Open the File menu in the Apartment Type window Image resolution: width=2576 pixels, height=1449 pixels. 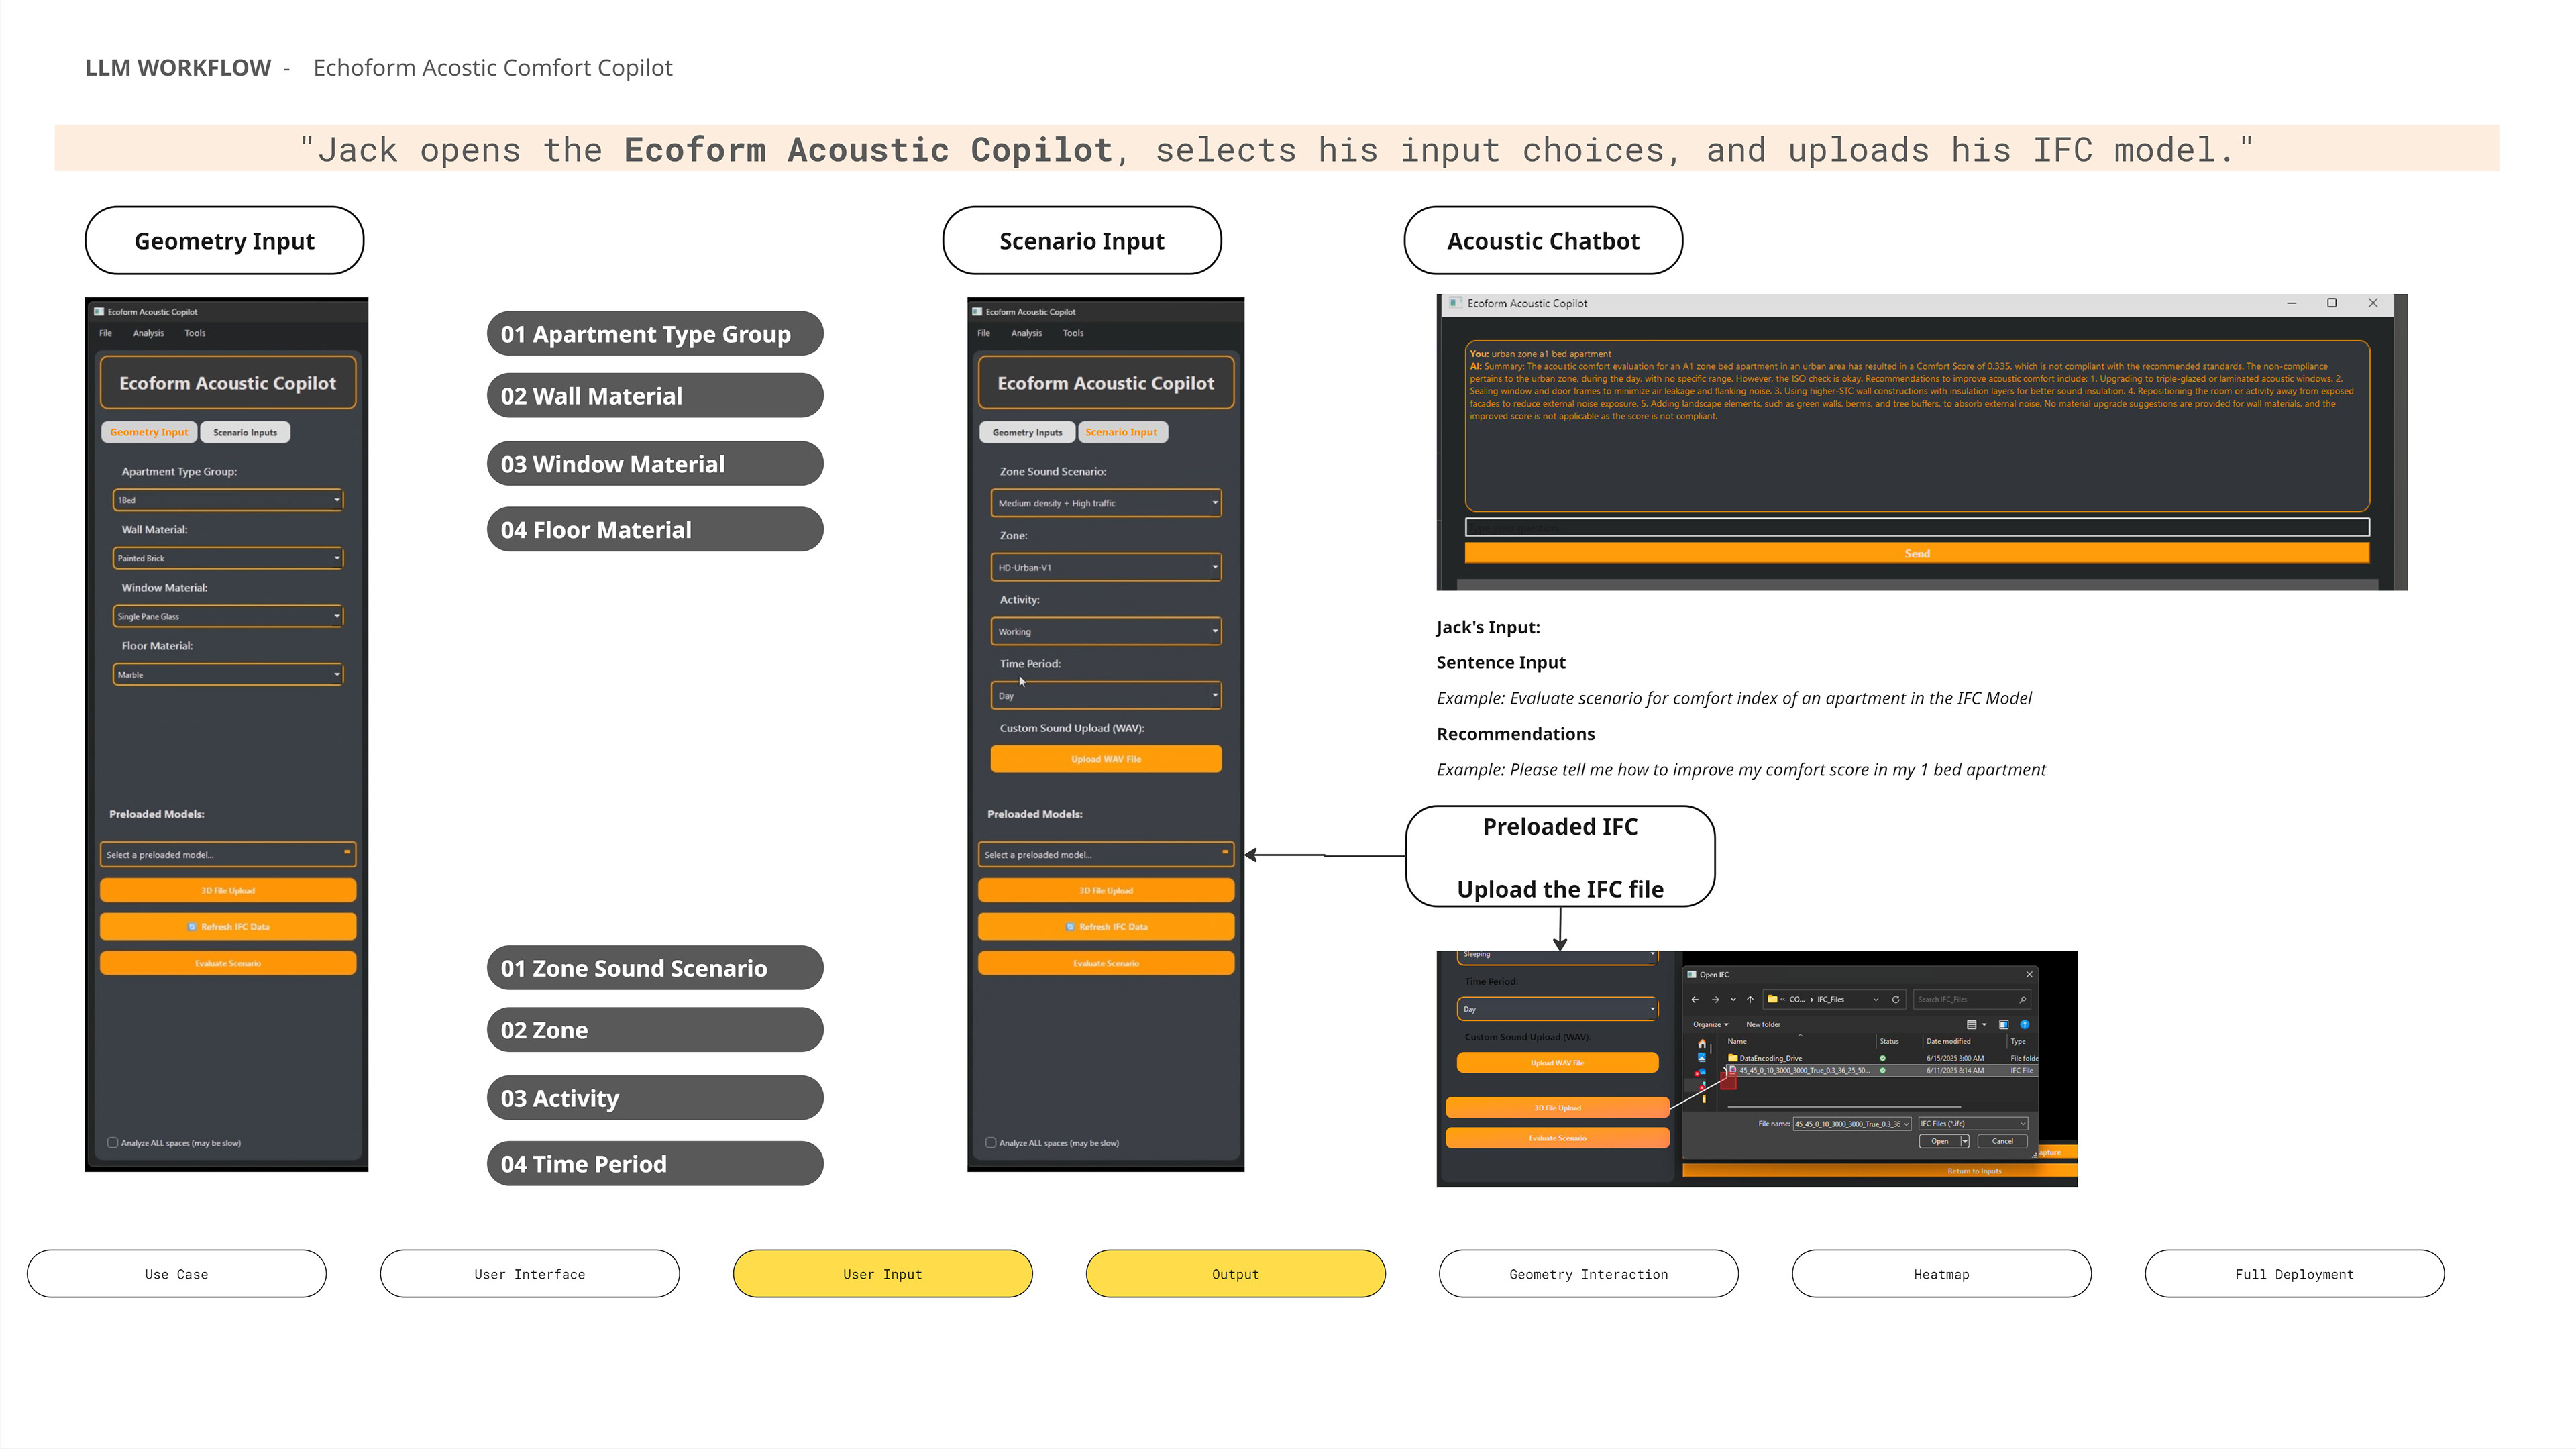click(x=106, y=333)
